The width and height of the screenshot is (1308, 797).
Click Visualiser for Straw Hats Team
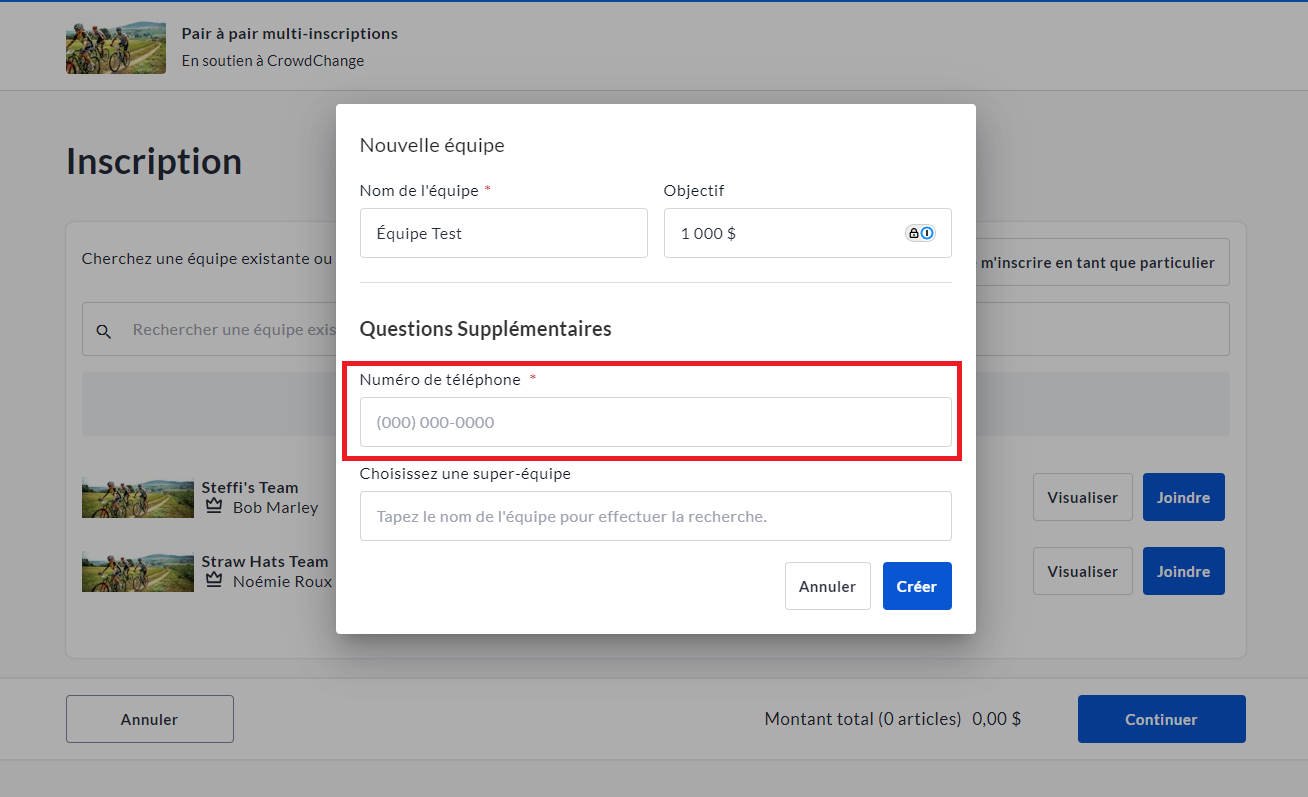(x=1082, y=571)
